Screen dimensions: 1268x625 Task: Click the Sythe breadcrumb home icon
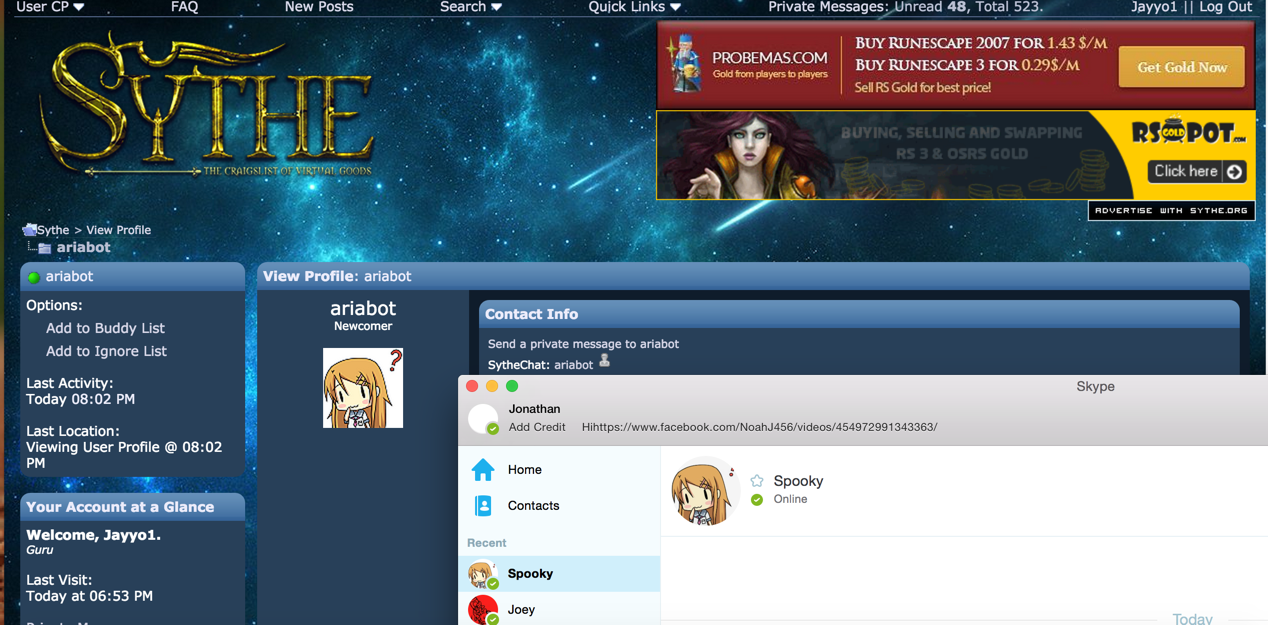[x=29, y=229]
